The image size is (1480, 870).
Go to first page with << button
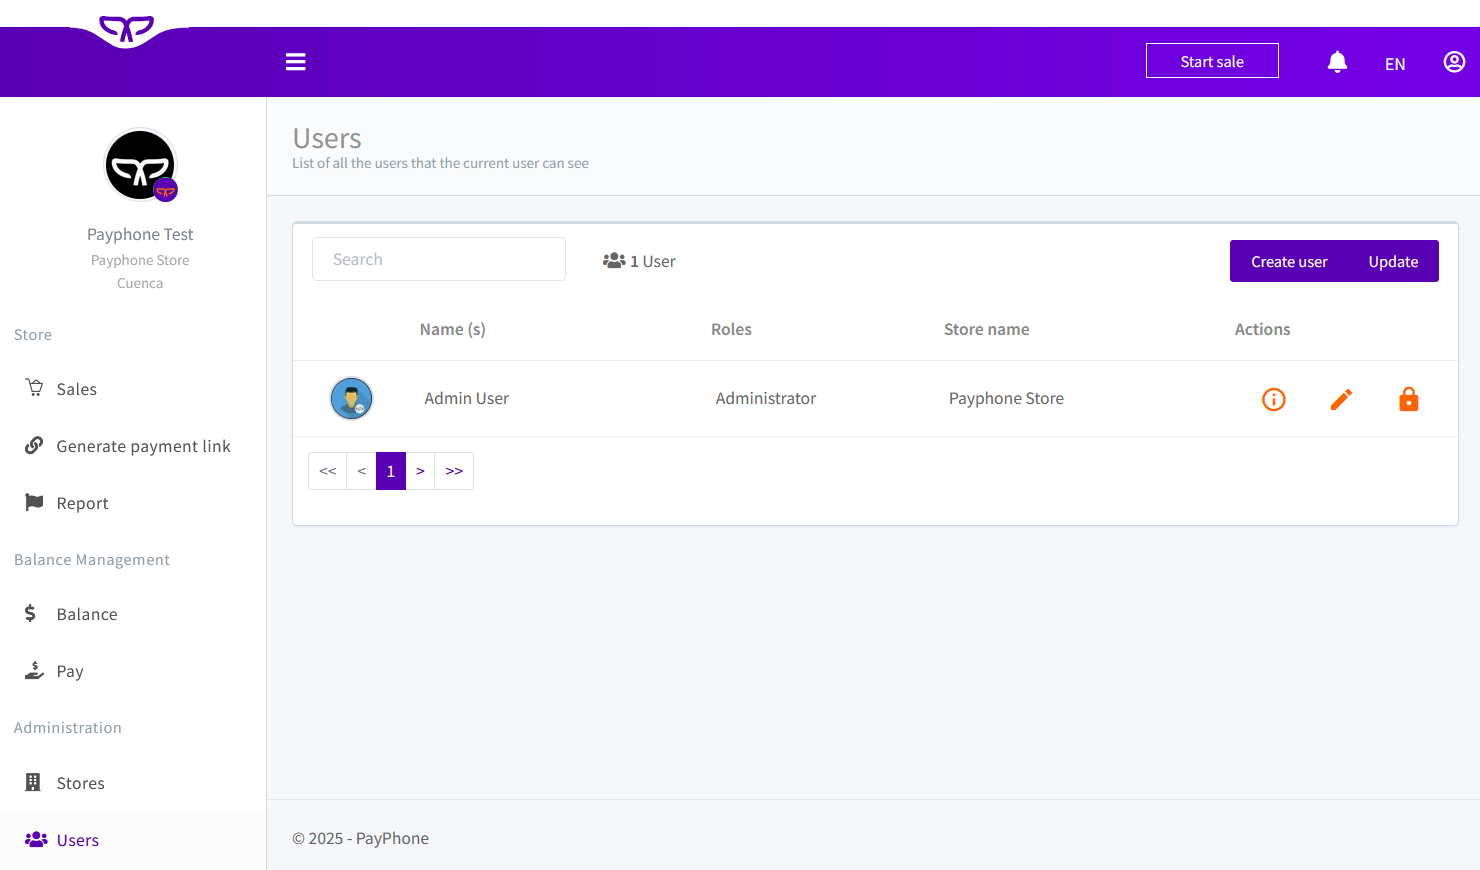coord(328,471)
